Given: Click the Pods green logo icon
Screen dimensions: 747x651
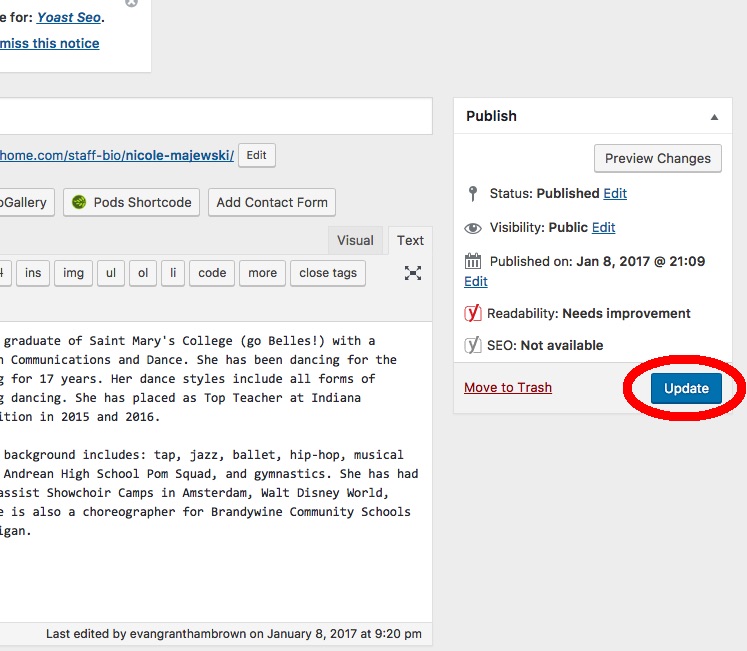Looking at the screenshot, I should click(79, 203).
